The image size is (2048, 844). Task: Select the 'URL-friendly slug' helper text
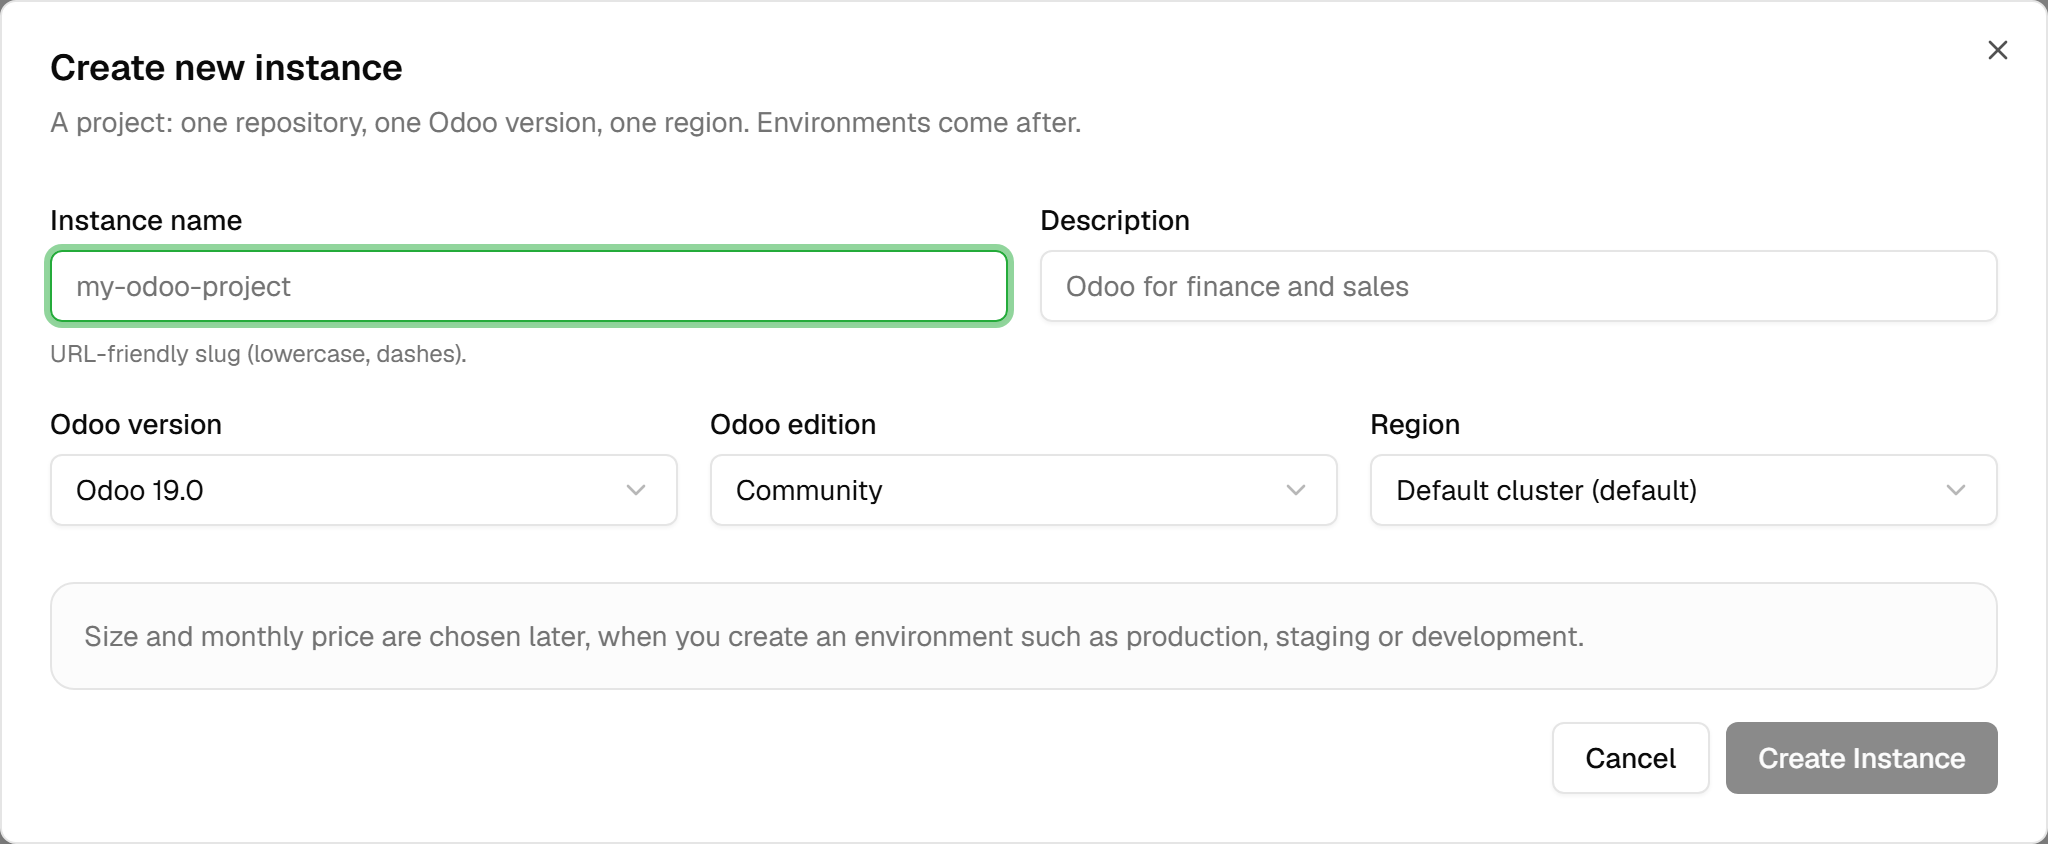(x=258, y=354)
